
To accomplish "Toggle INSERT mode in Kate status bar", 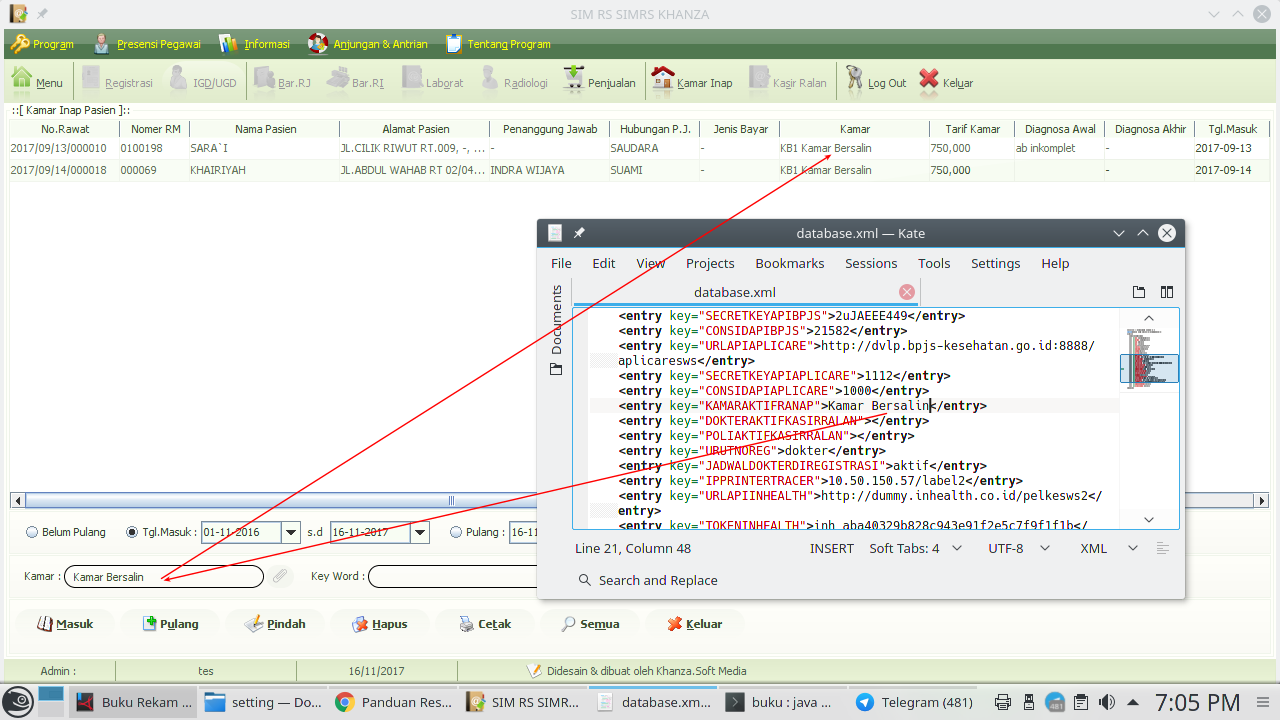I will 832,548.
